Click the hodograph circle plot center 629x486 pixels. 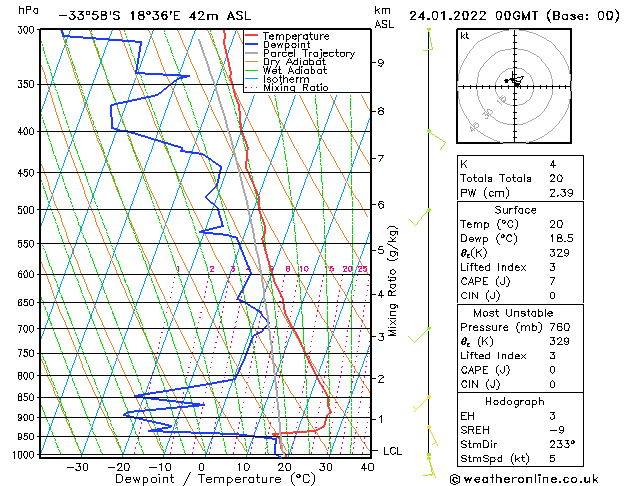tap(515, 82)
